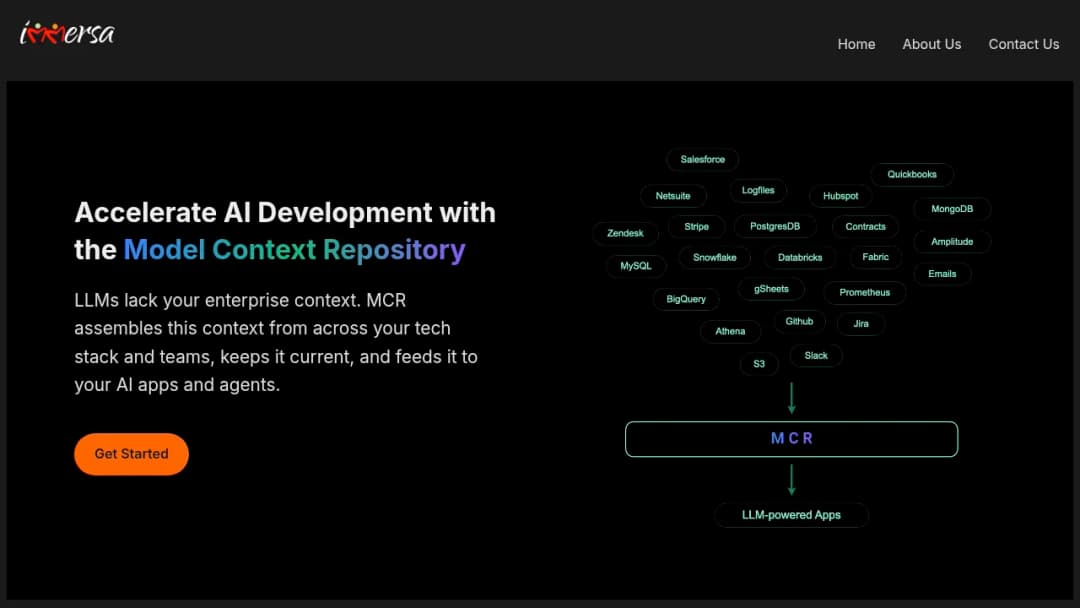Screen dimensions: 1080x608
Task: Select the Emails tag
Action: pyautogui.click(x=942, y=274)
